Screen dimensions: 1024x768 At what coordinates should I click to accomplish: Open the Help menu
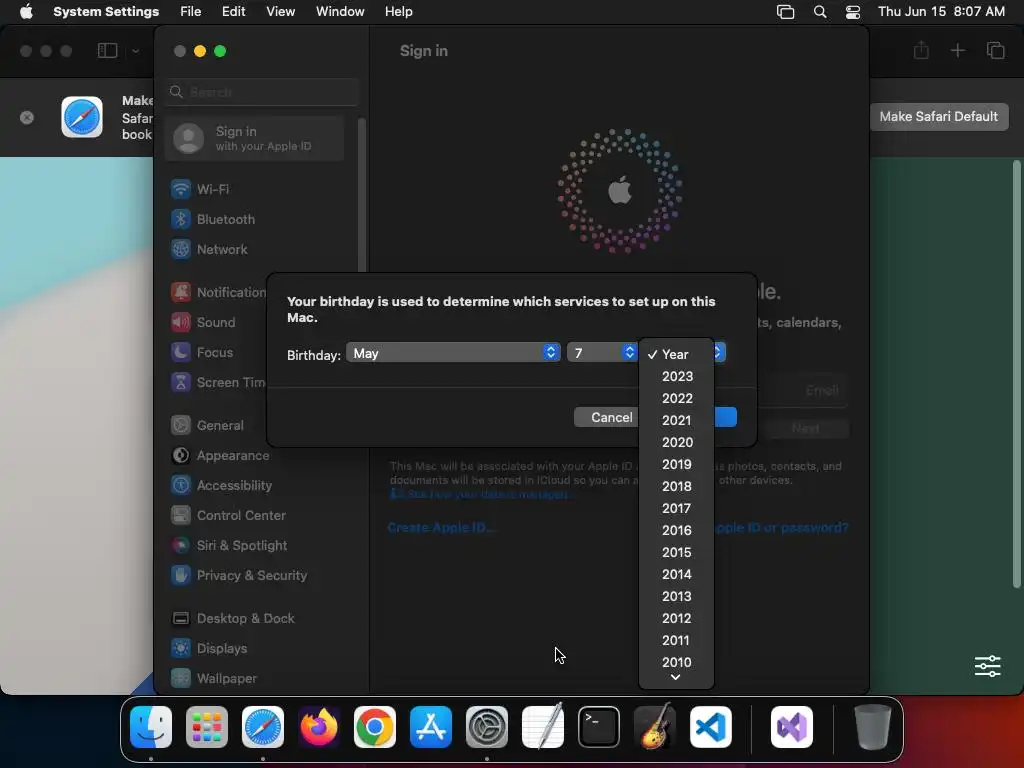(398, 12)
